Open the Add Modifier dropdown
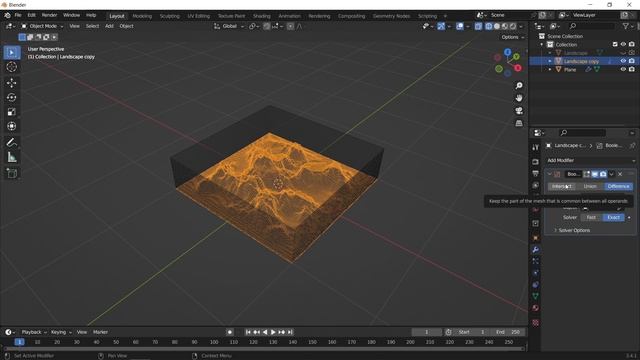This screenshot has height=360, width=640. coord(591,160)
